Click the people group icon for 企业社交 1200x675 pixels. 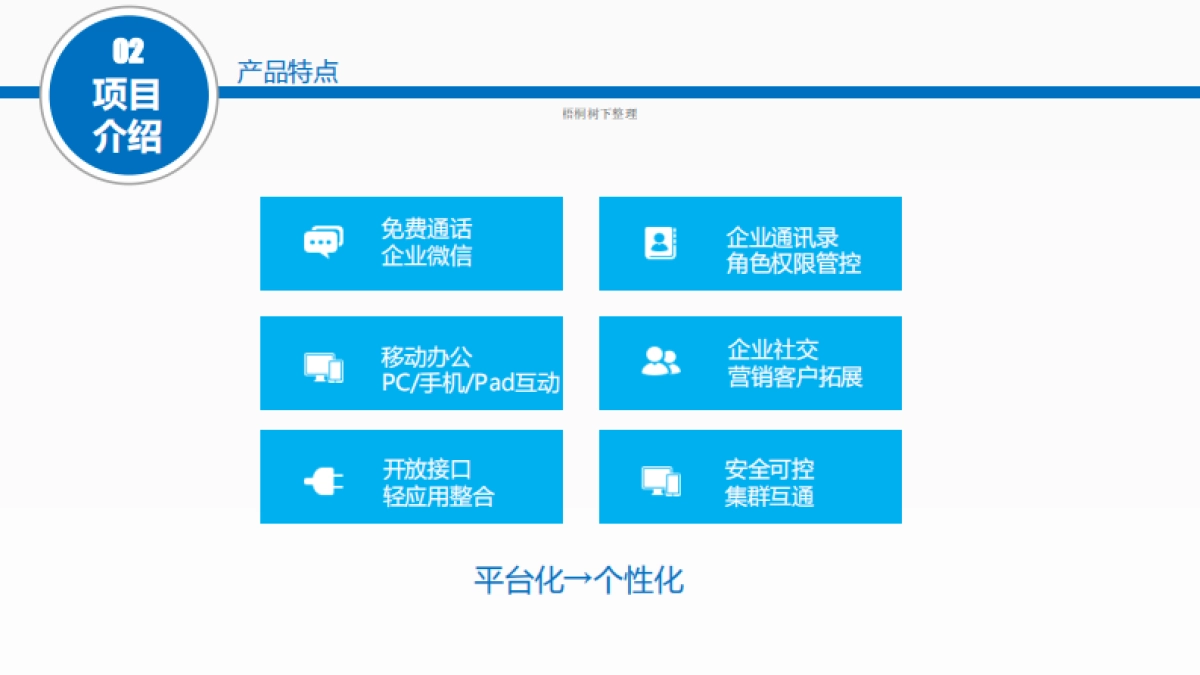(659, 361)
